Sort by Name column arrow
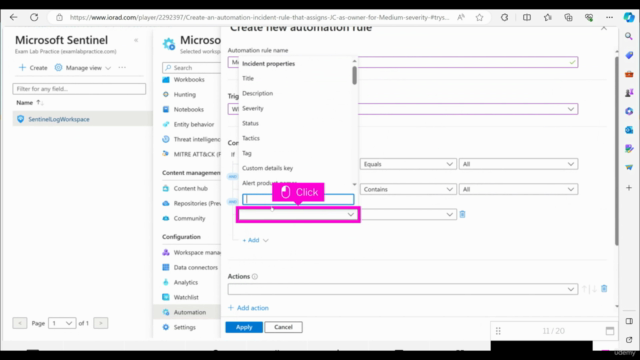 [40, 102]
